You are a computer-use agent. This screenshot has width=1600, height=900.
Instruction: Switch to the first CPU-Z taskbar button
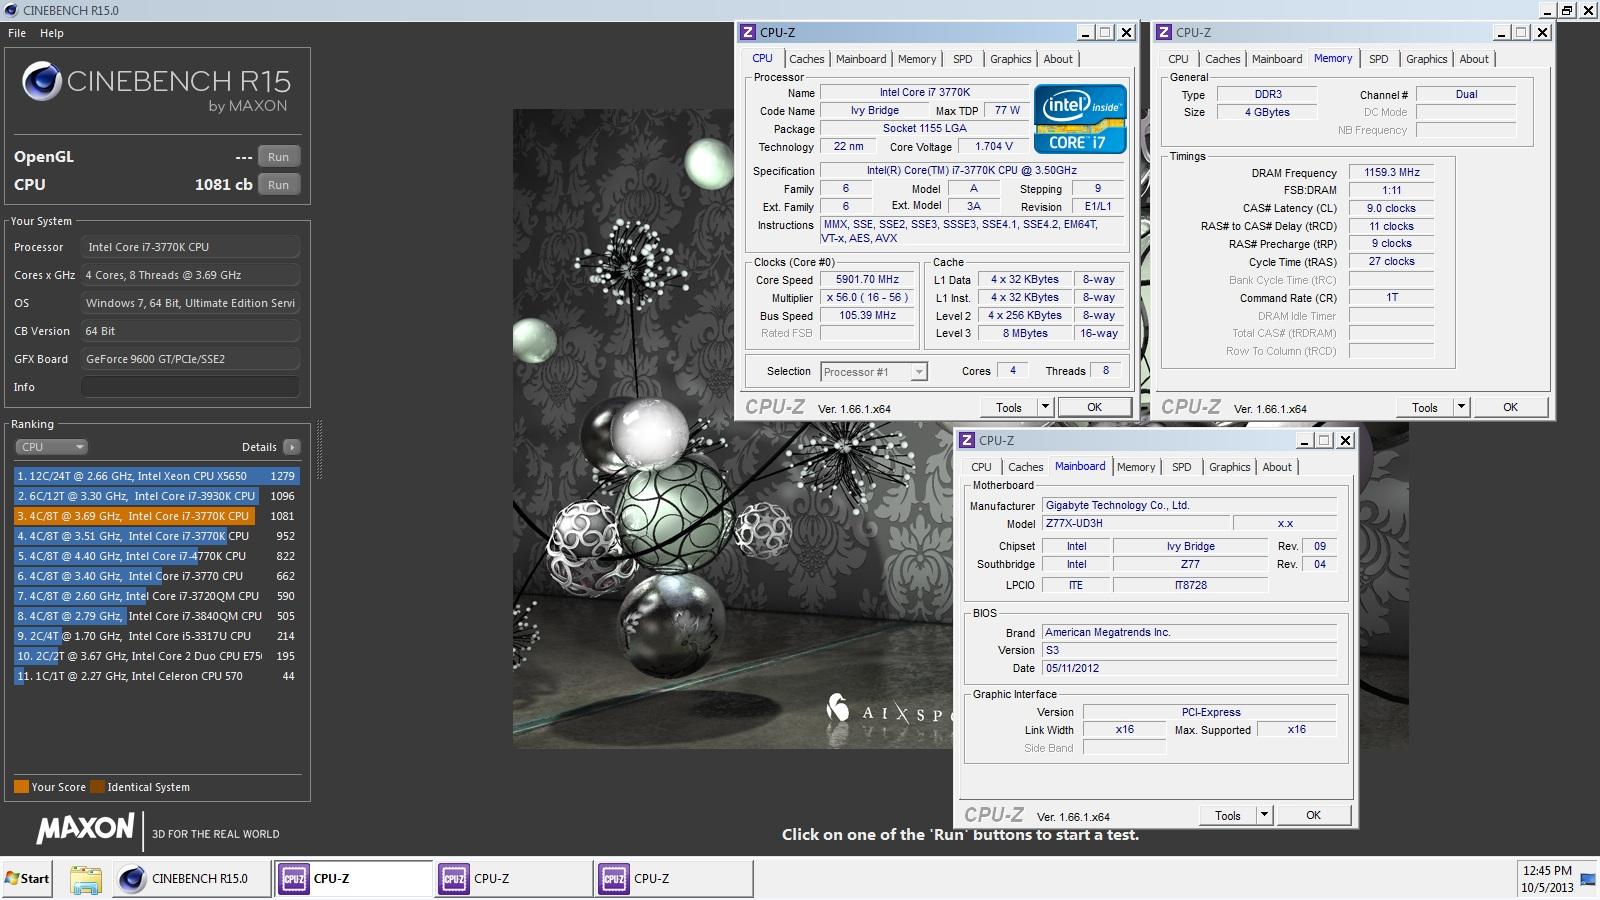tap(353, 878)
